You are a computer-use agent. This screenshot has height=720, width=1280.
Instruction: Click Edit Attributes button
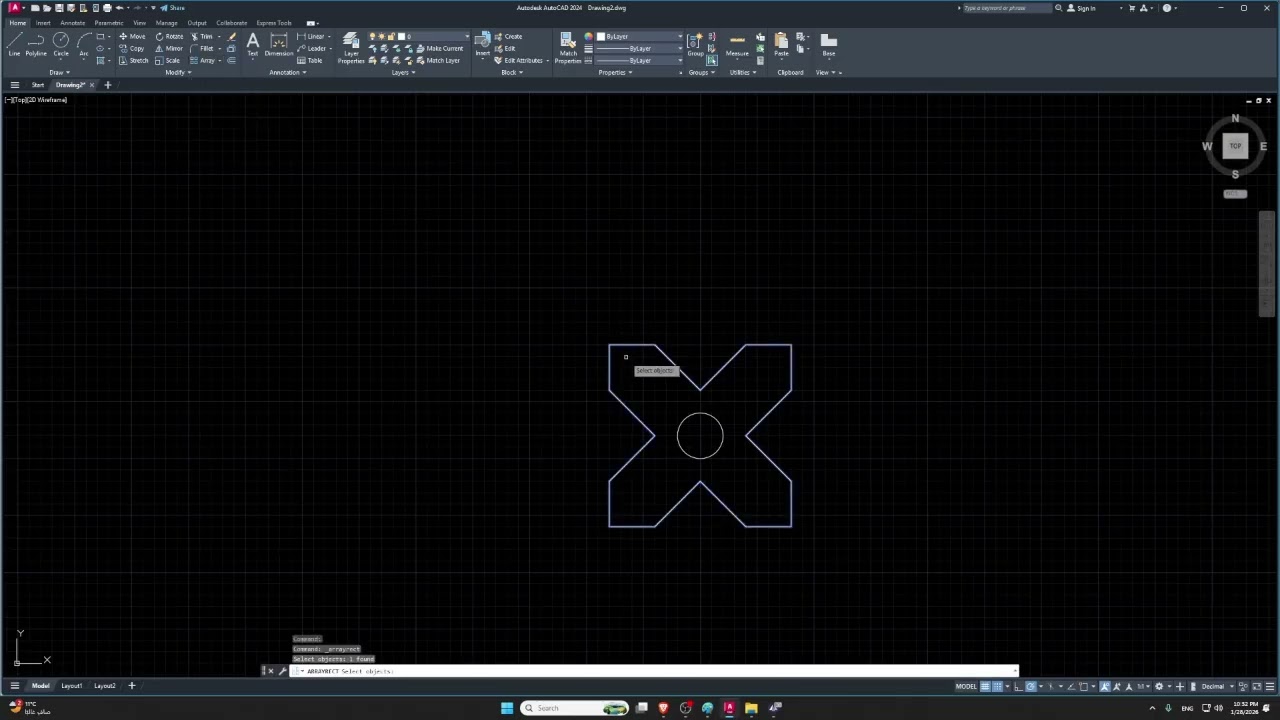click(x=519, y=60)
